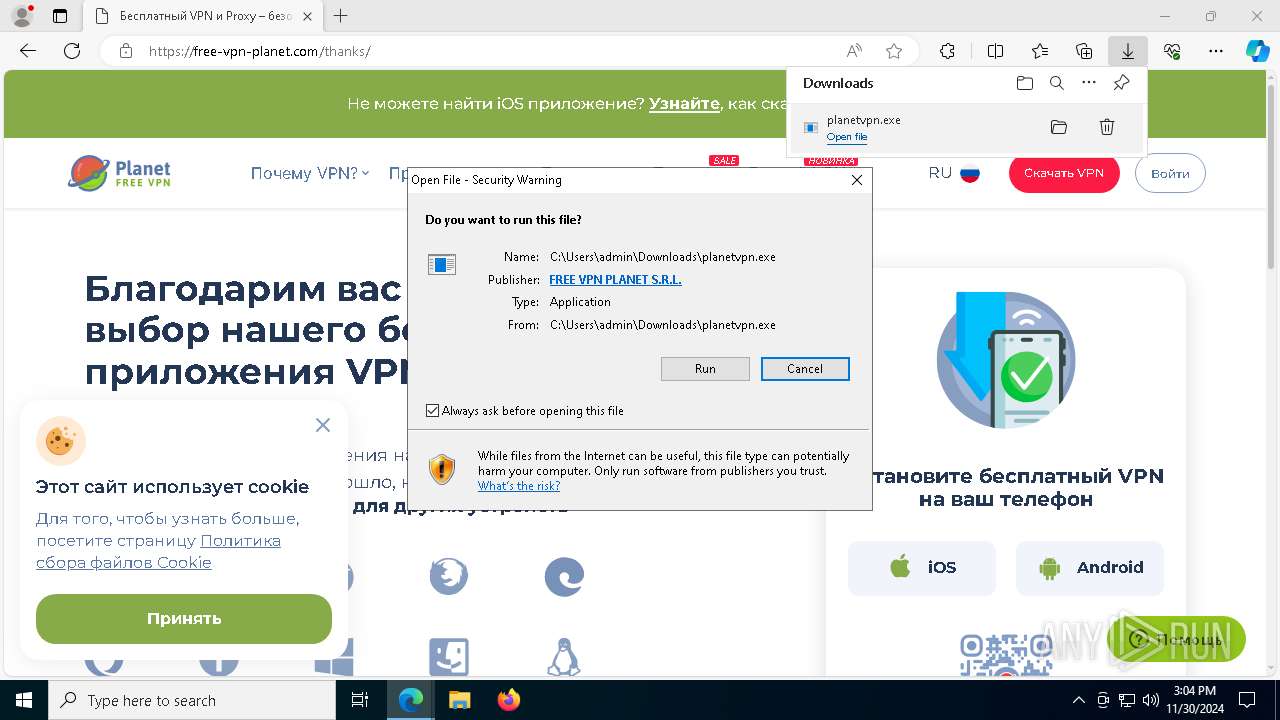This screenshot has width=1280, height=720.
Task: Open the notification center icon
Action: (x=1247, y=700)
